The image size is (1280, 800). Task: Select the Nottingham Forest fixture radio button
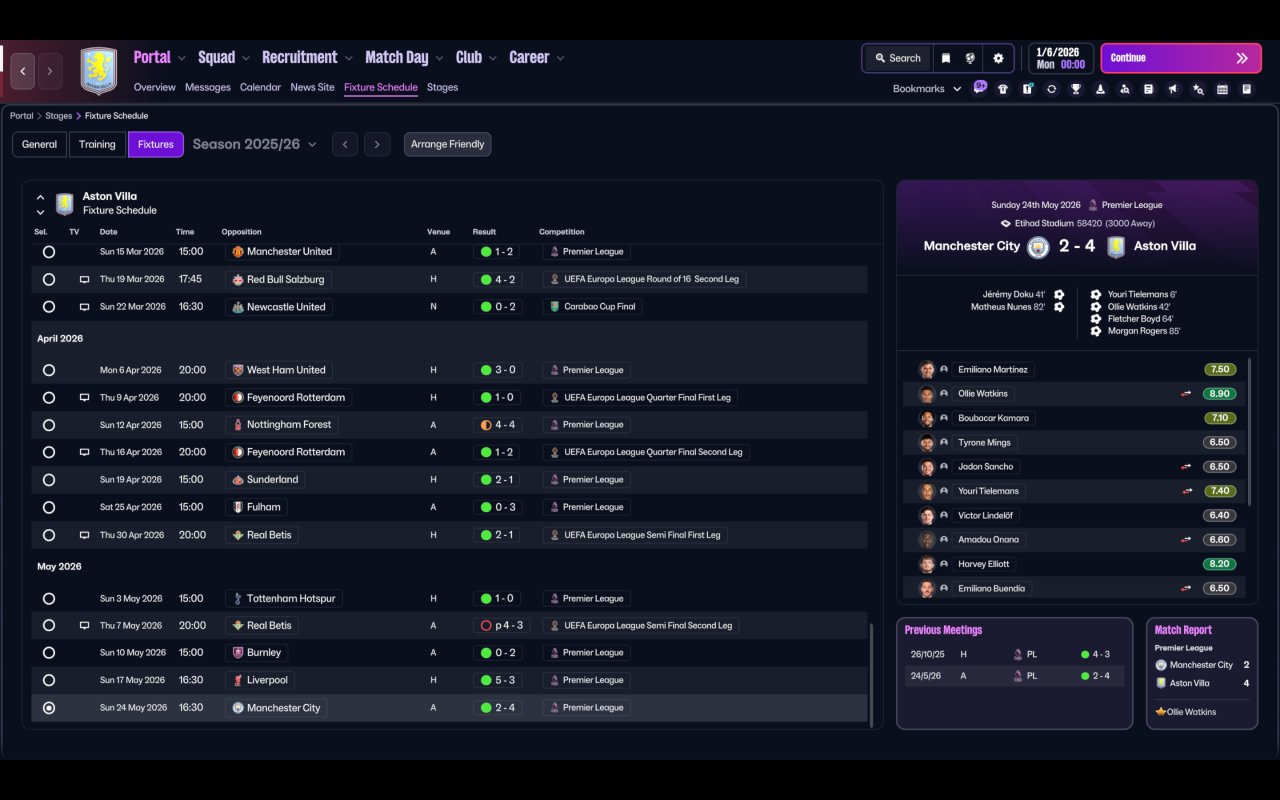49,425
